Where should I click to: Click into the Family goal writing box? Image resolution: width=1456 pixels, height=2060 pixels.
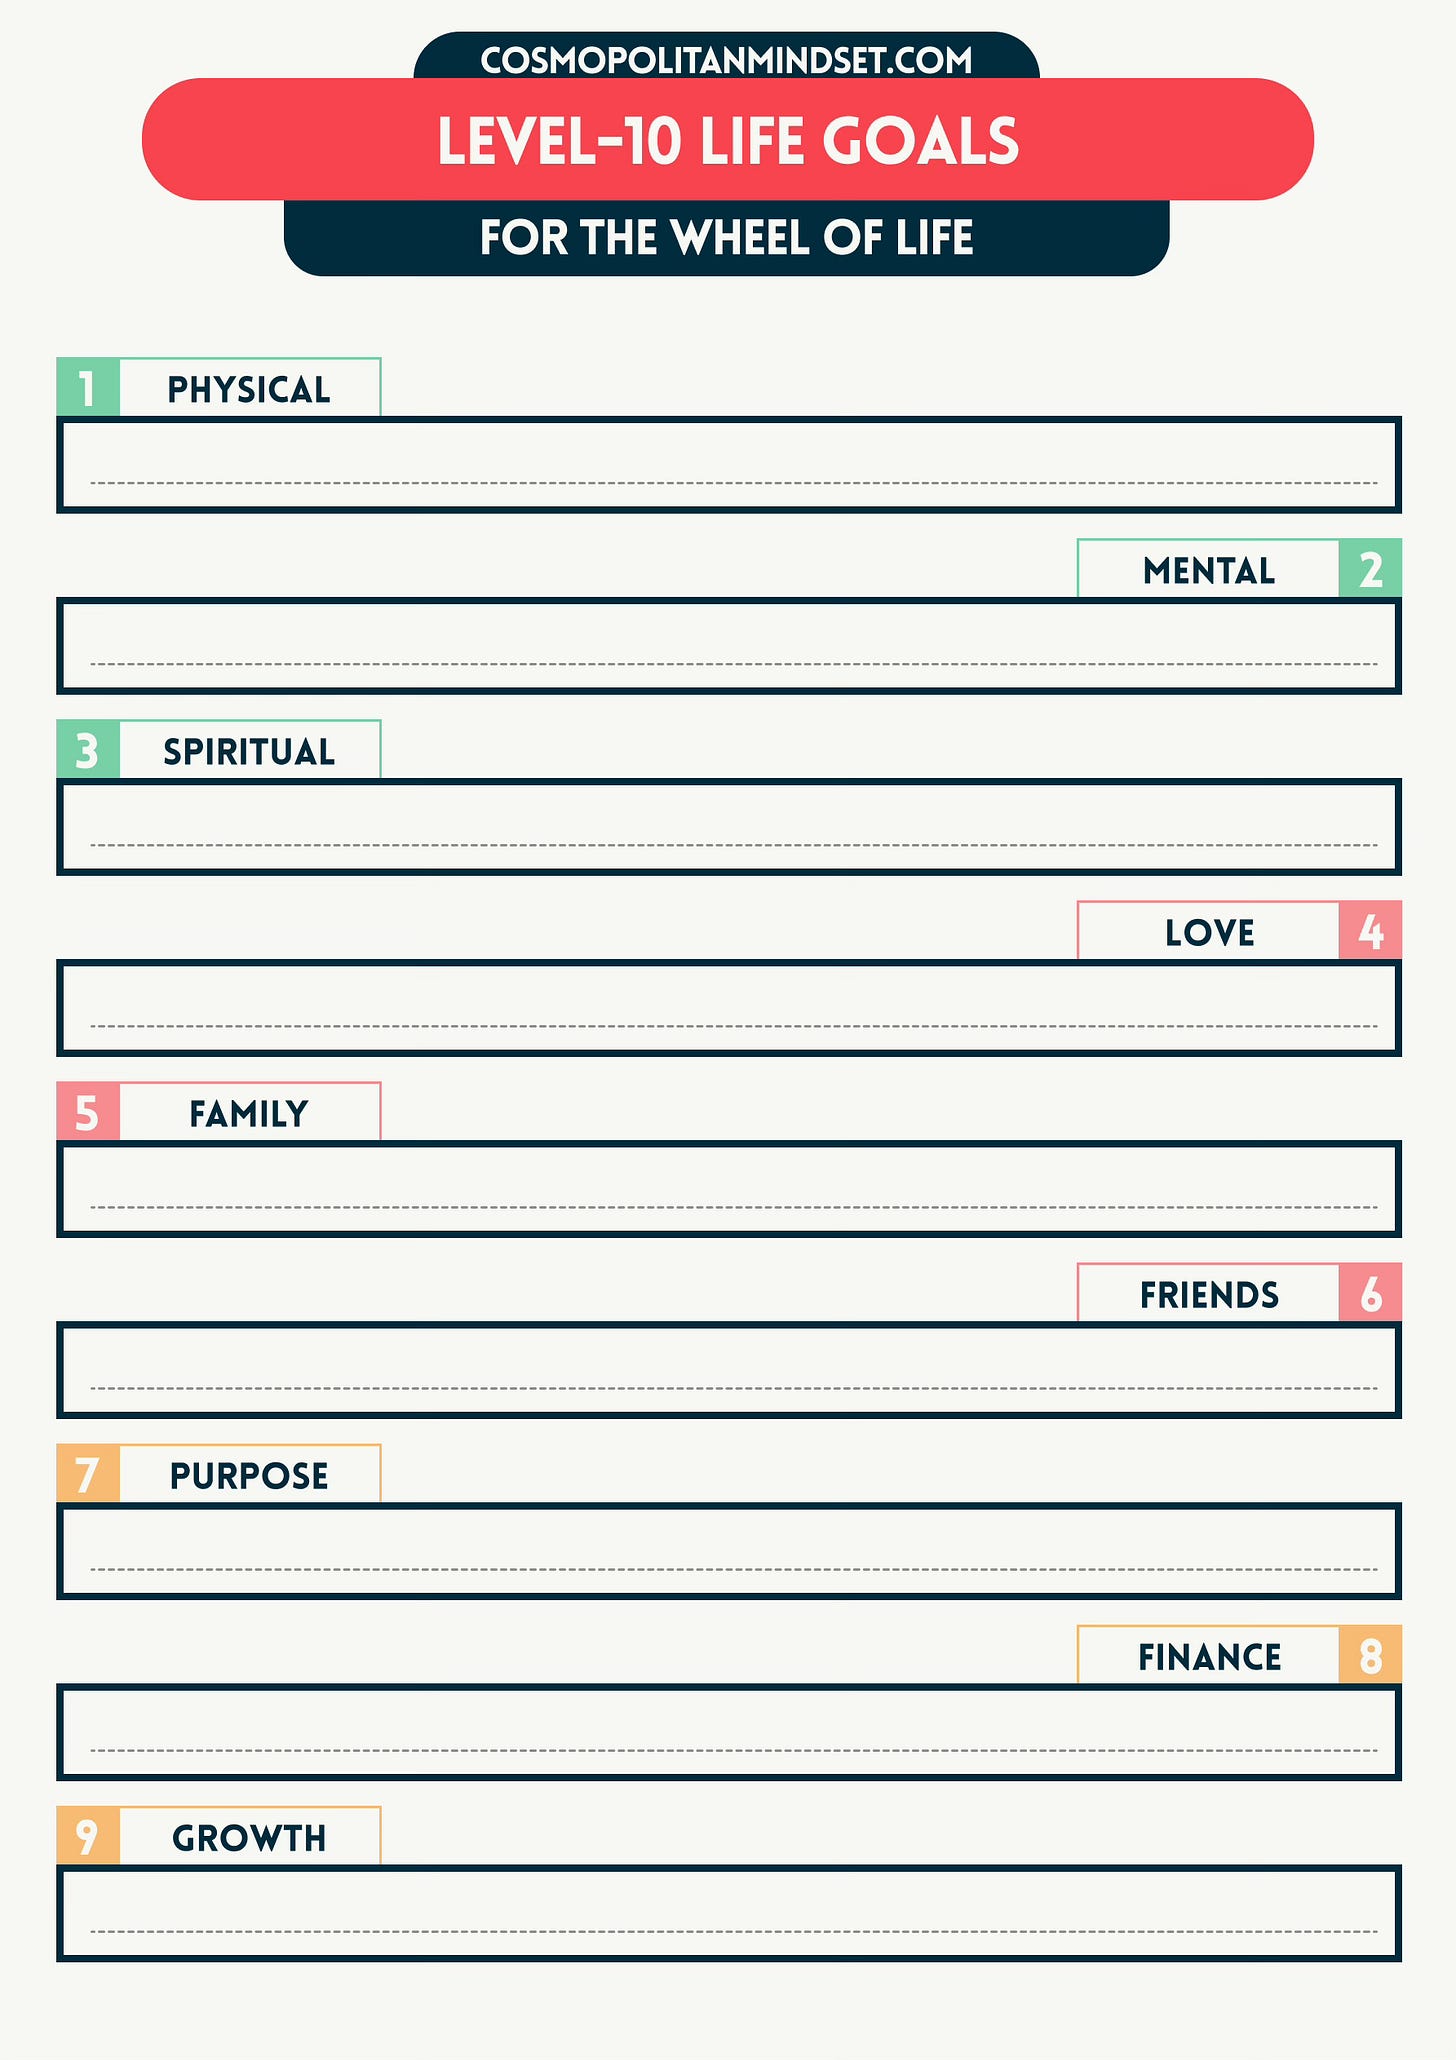729,1189
